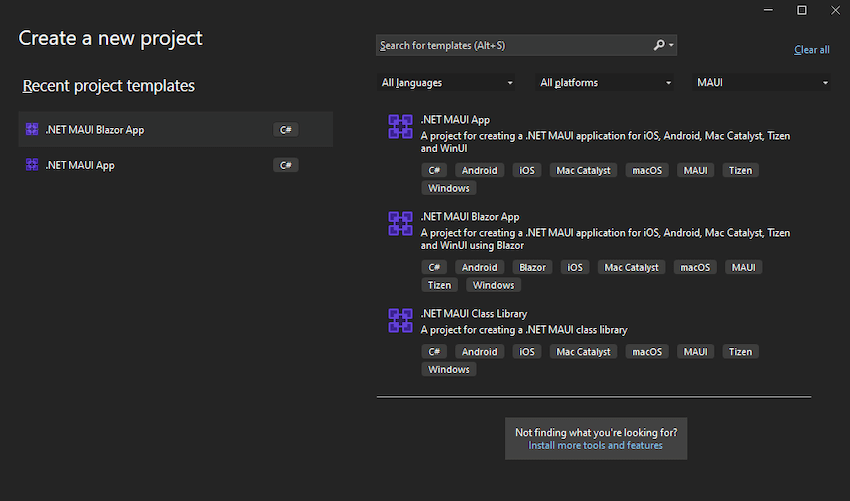Minimize the Create a new project window
The width and height of the screenshot is (850, 501).
click(768, 10)
